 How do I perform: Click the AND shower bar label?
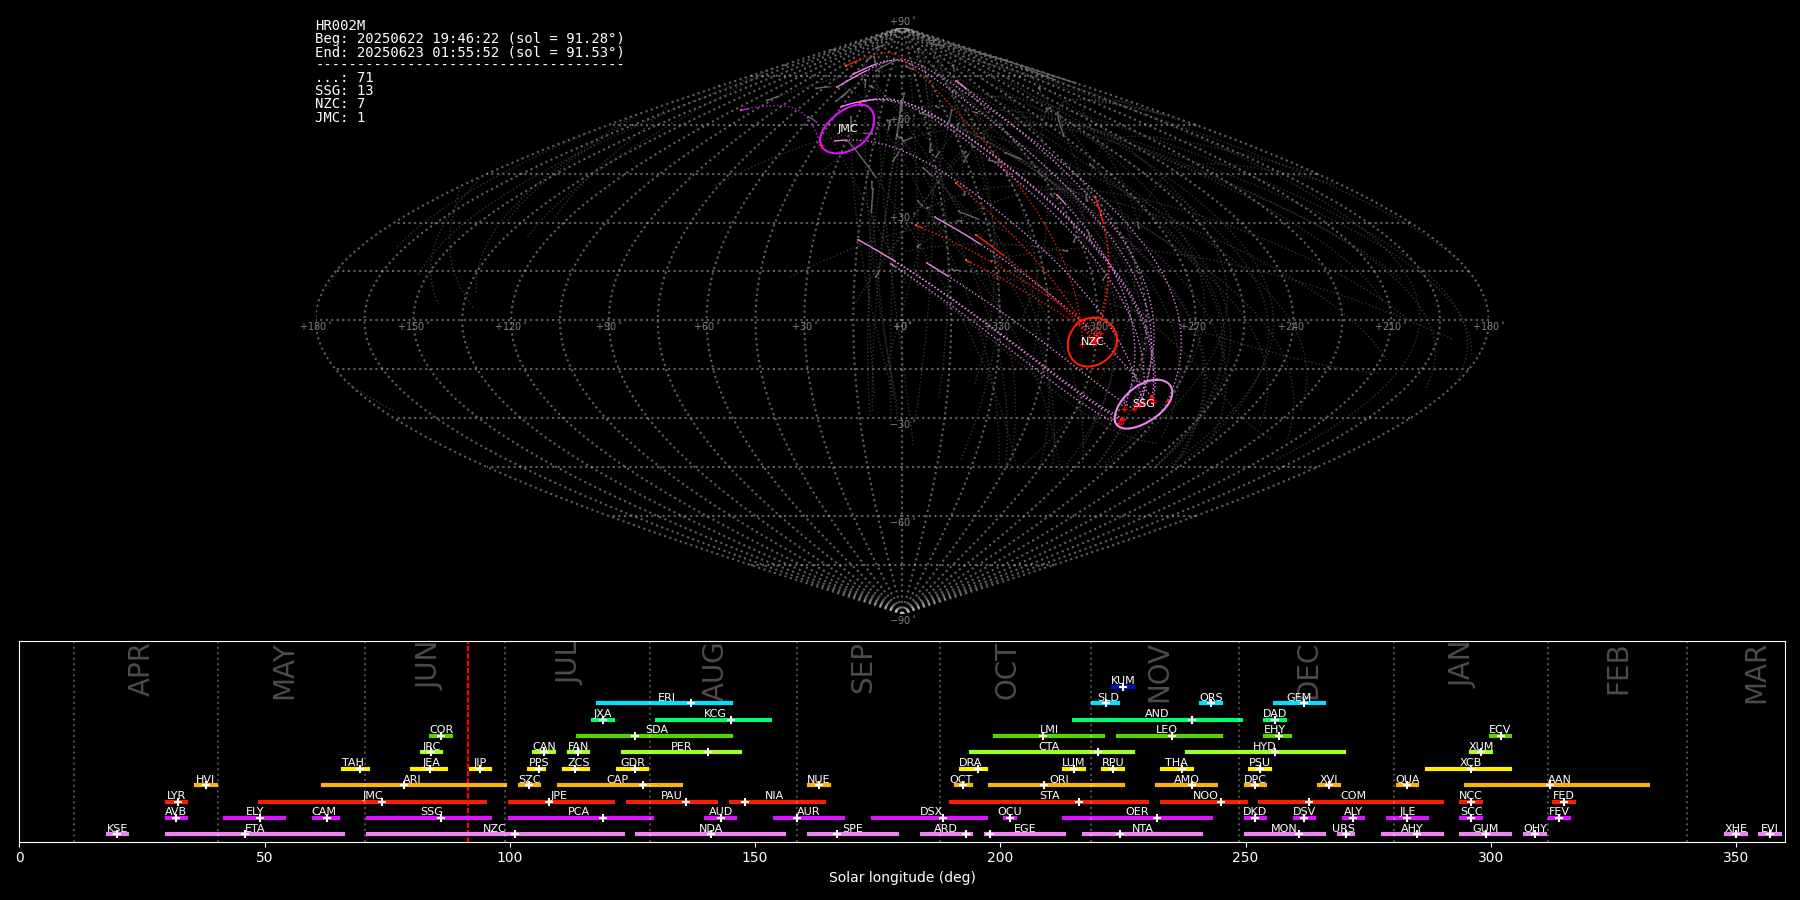[x=1157, y=714]
